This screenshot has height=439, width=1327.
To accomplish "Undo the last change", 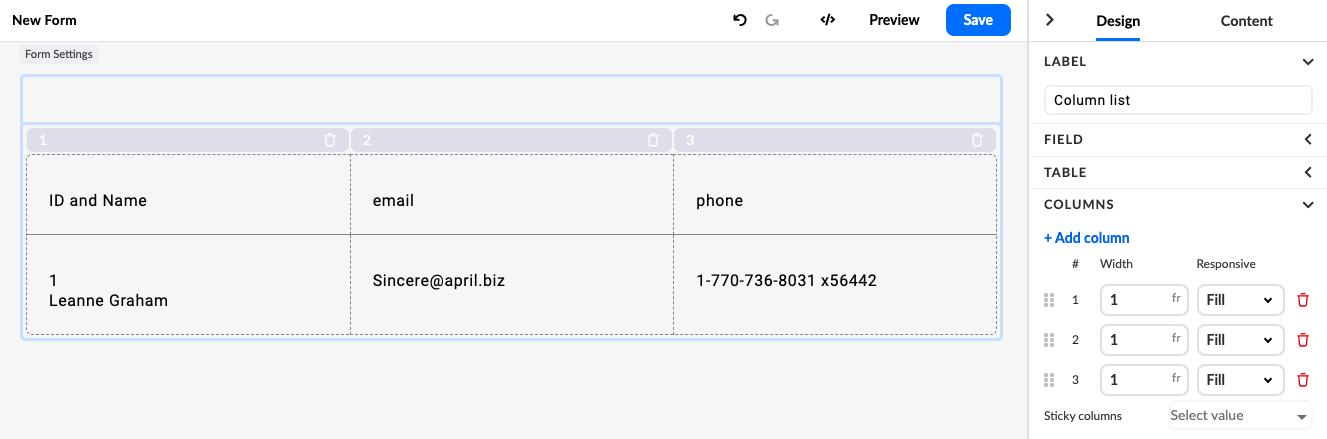I will pyautogui.click(x=740, y=20).
